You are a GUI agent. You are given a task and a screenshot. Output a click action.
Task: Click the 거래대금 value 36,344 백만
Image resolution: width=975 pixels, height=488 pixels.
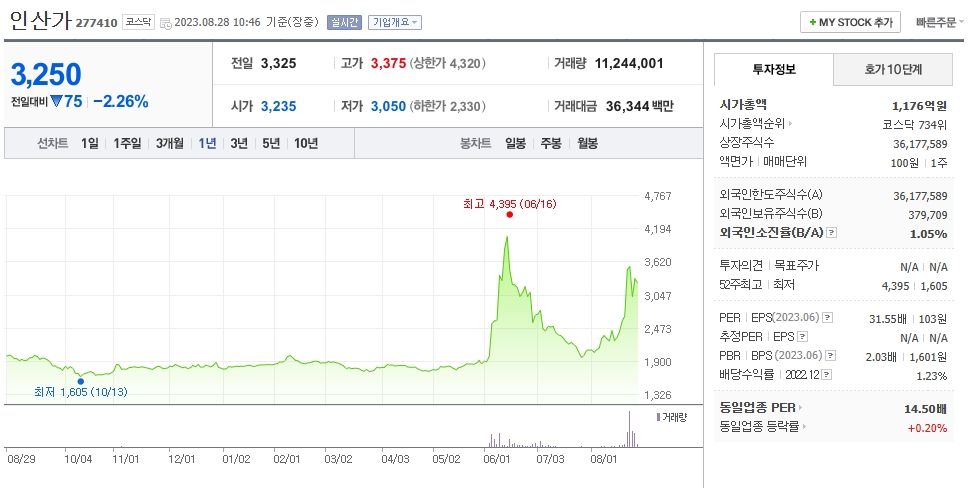coord(640,106)
